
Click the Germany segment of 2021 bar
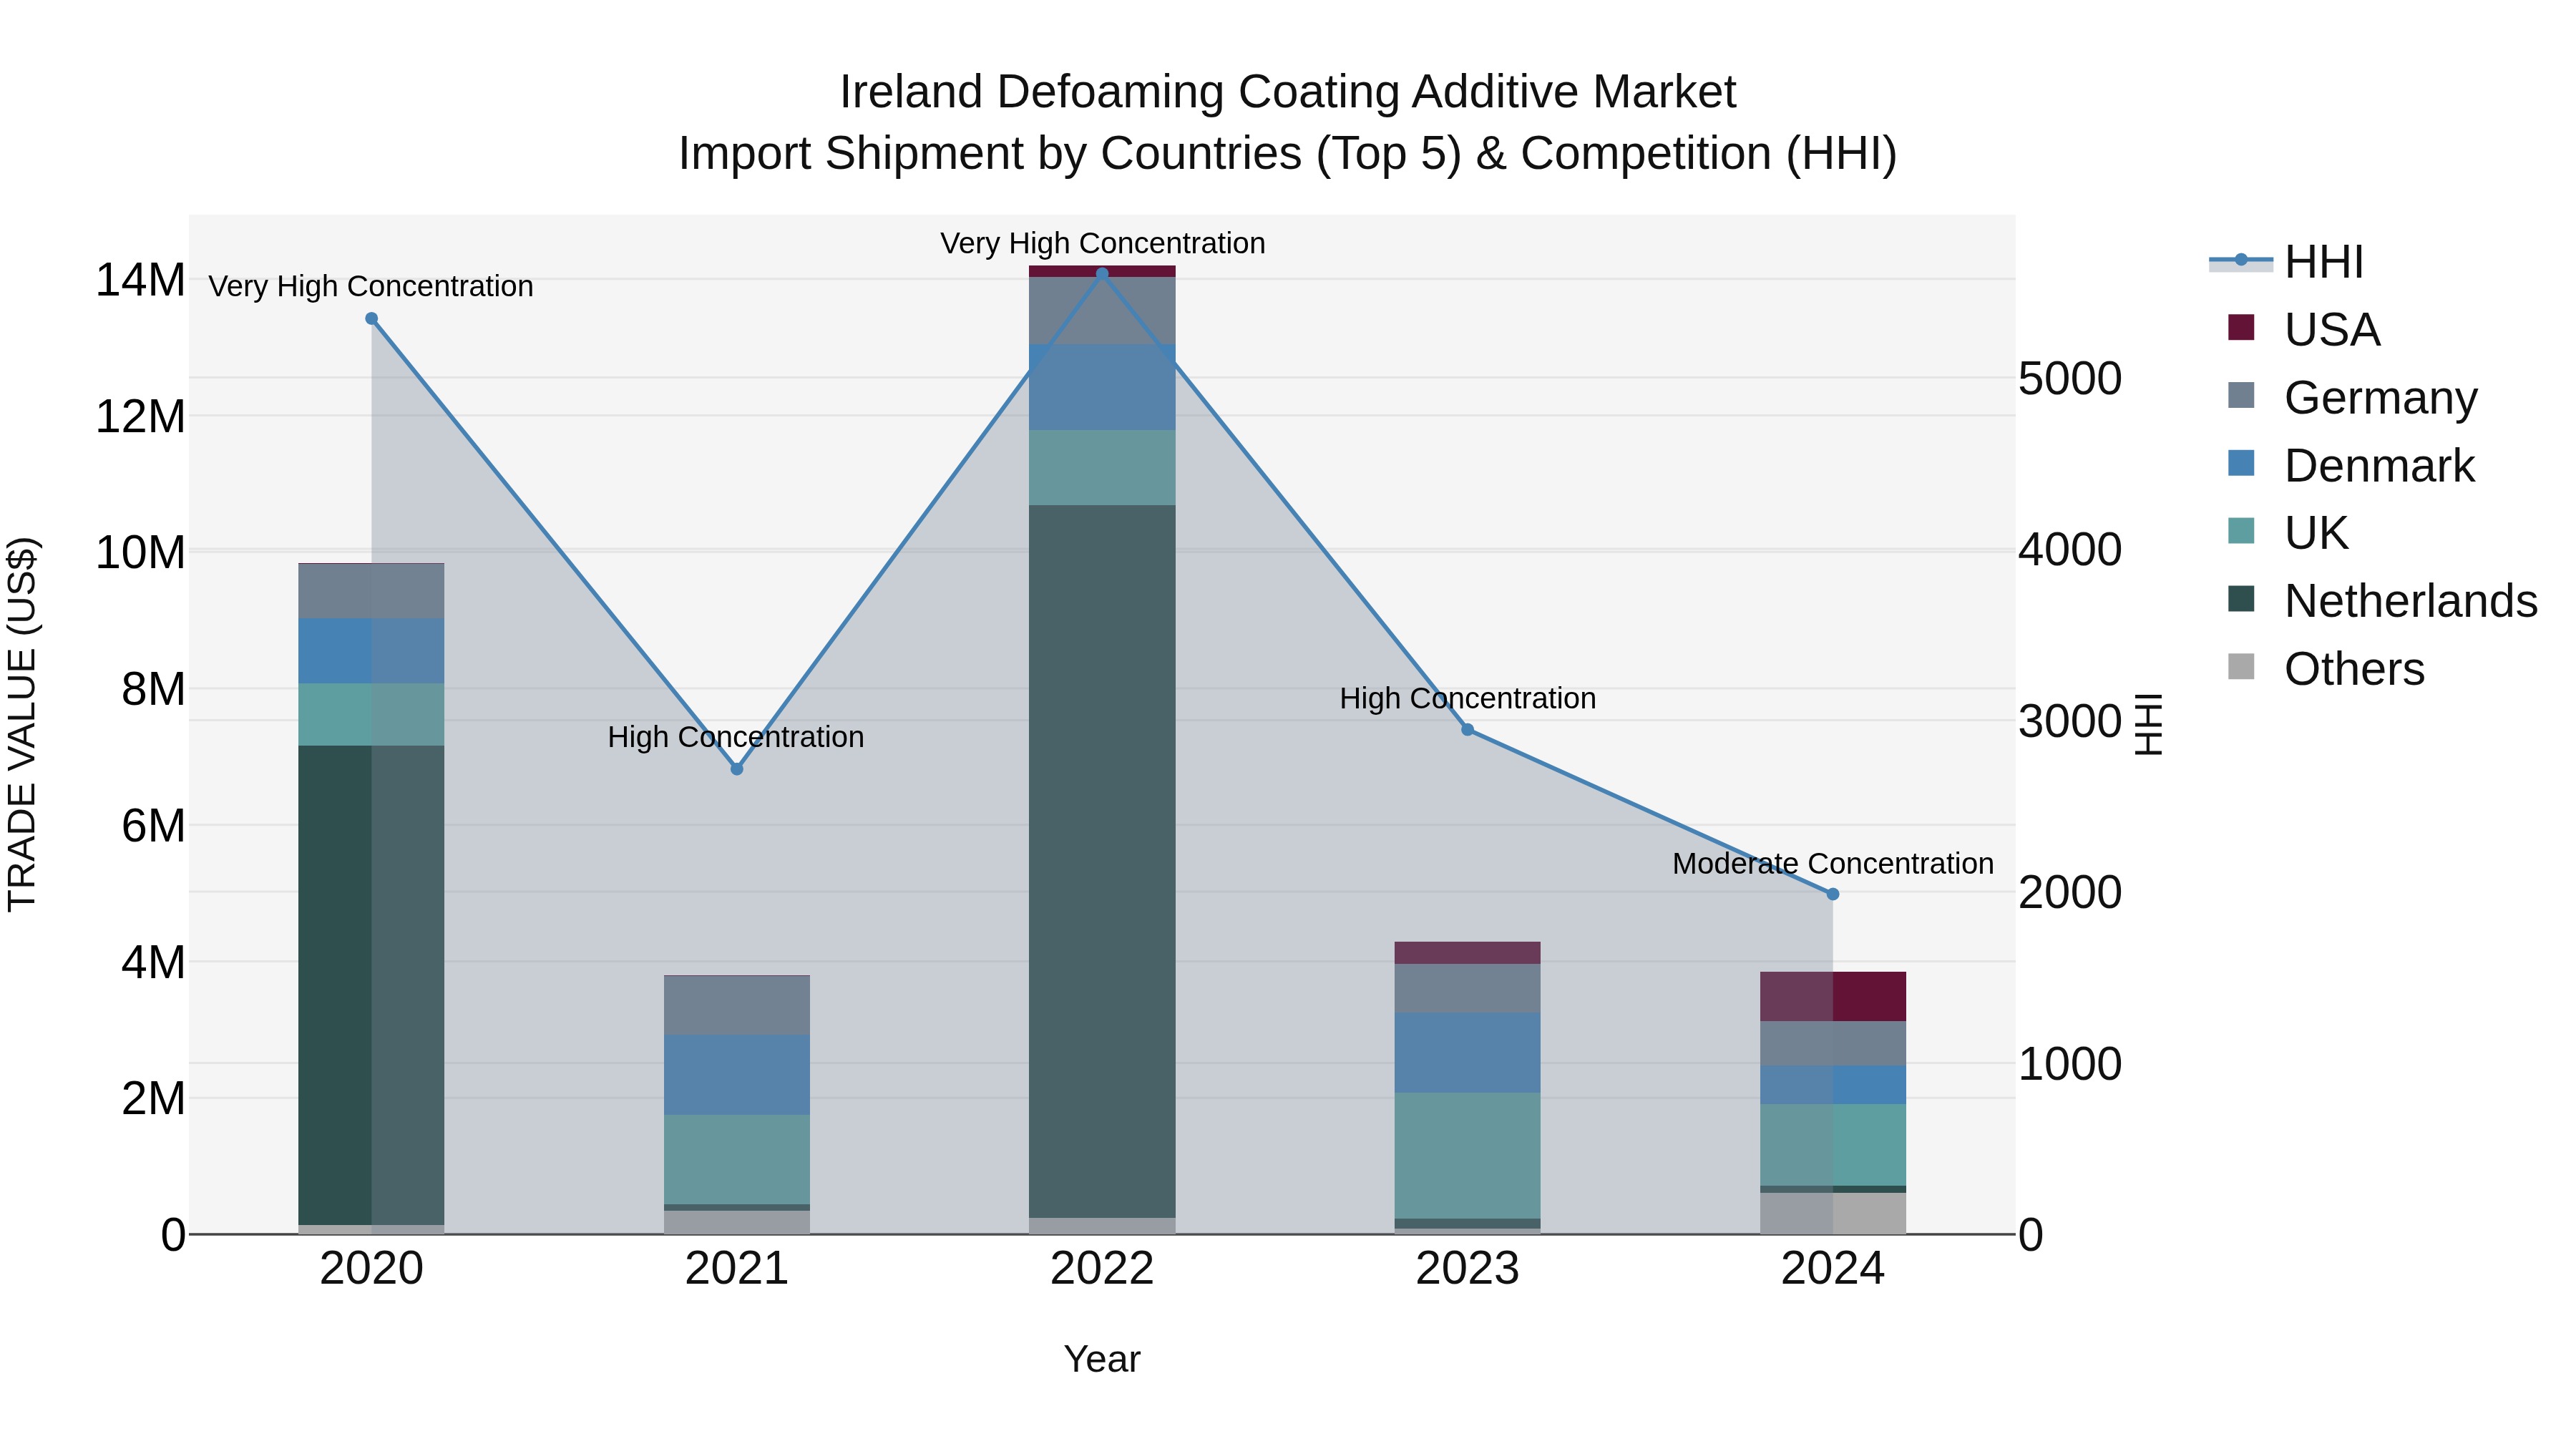737,1005
